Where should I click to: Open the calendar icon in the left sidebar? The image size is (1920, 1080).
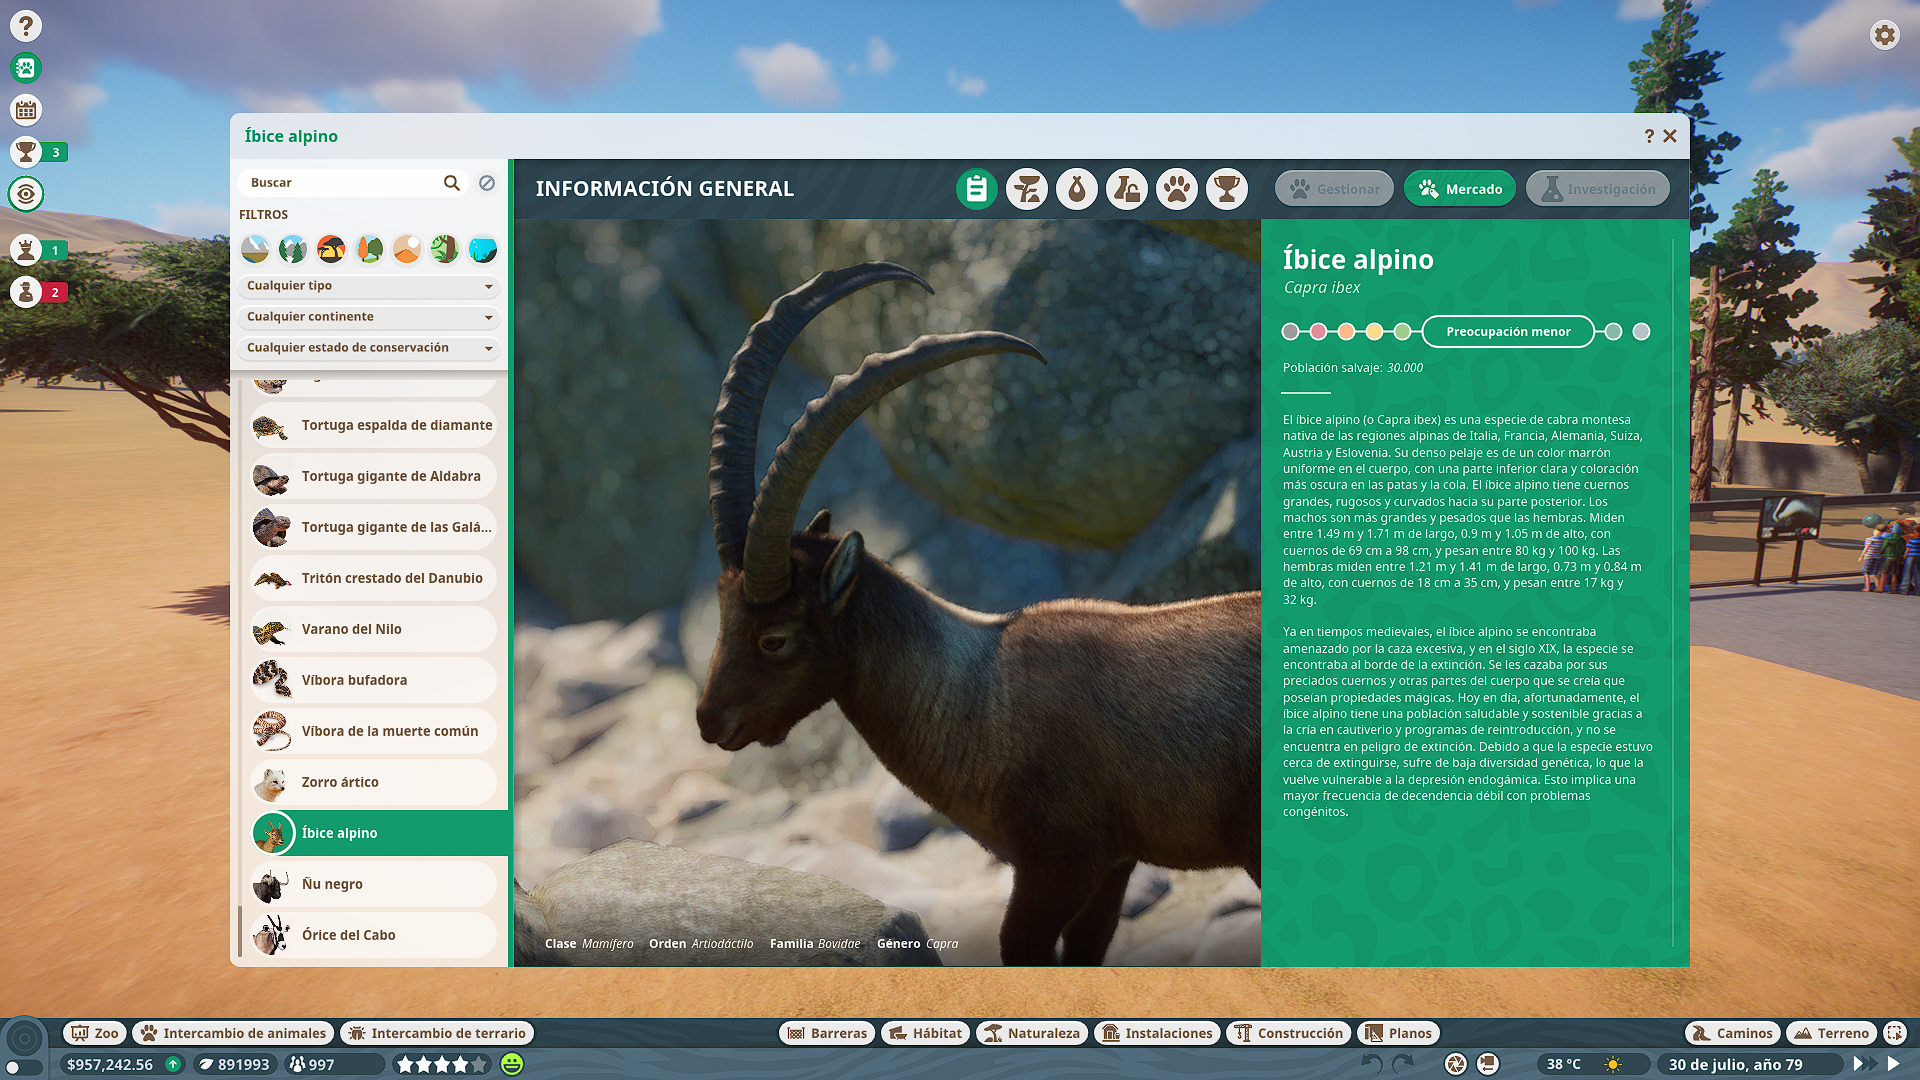point(26,110)
